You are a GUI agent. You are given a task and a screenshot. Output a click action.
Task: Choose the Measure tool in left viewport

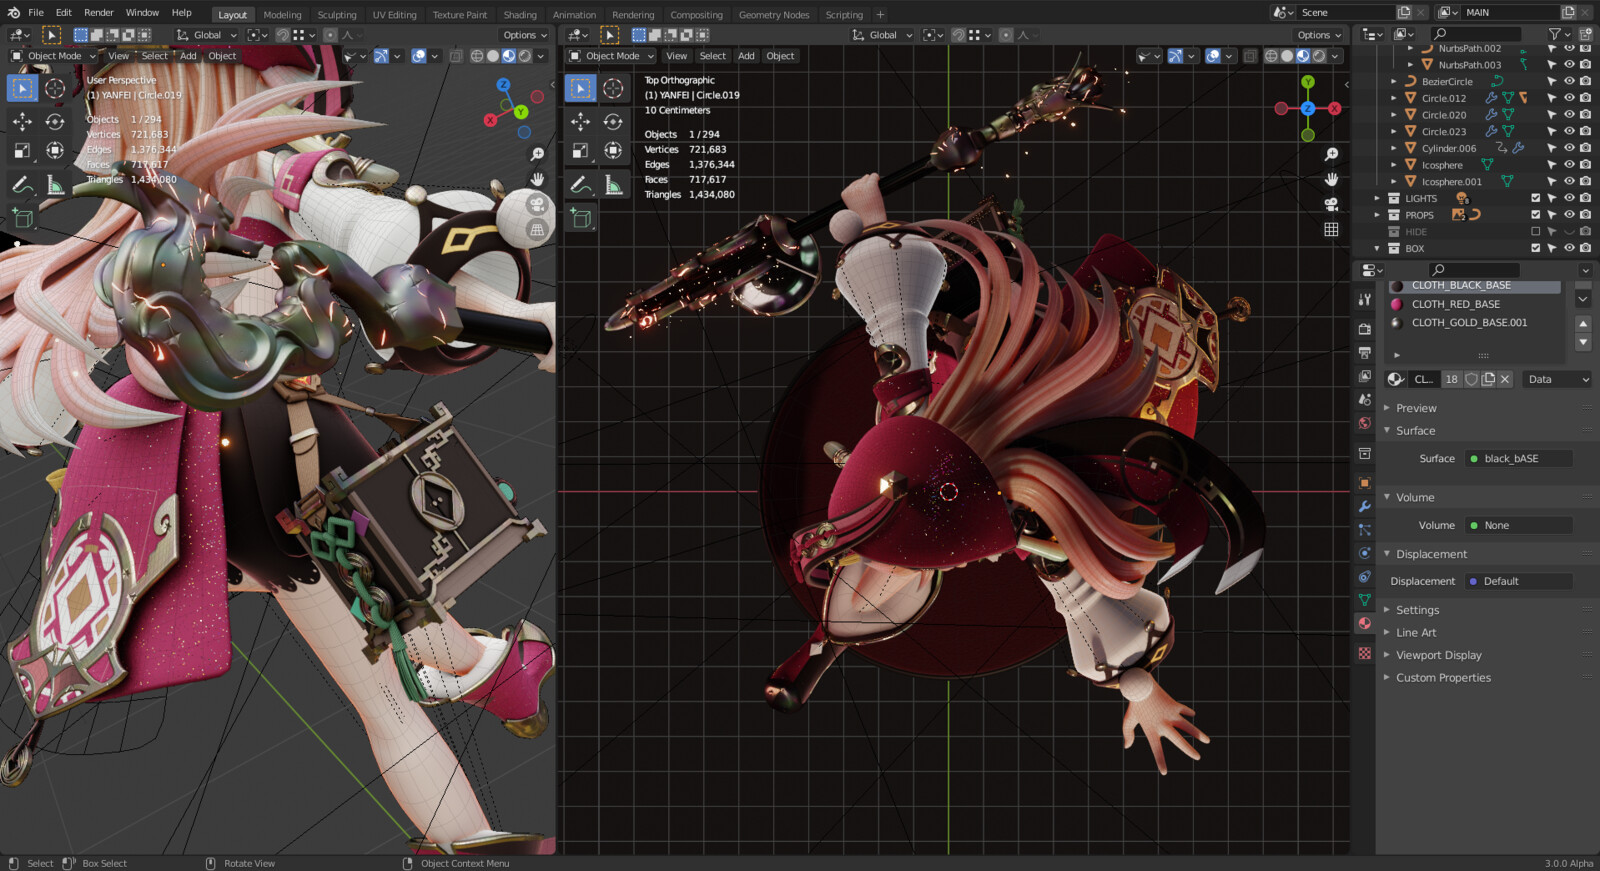point(55,185)
